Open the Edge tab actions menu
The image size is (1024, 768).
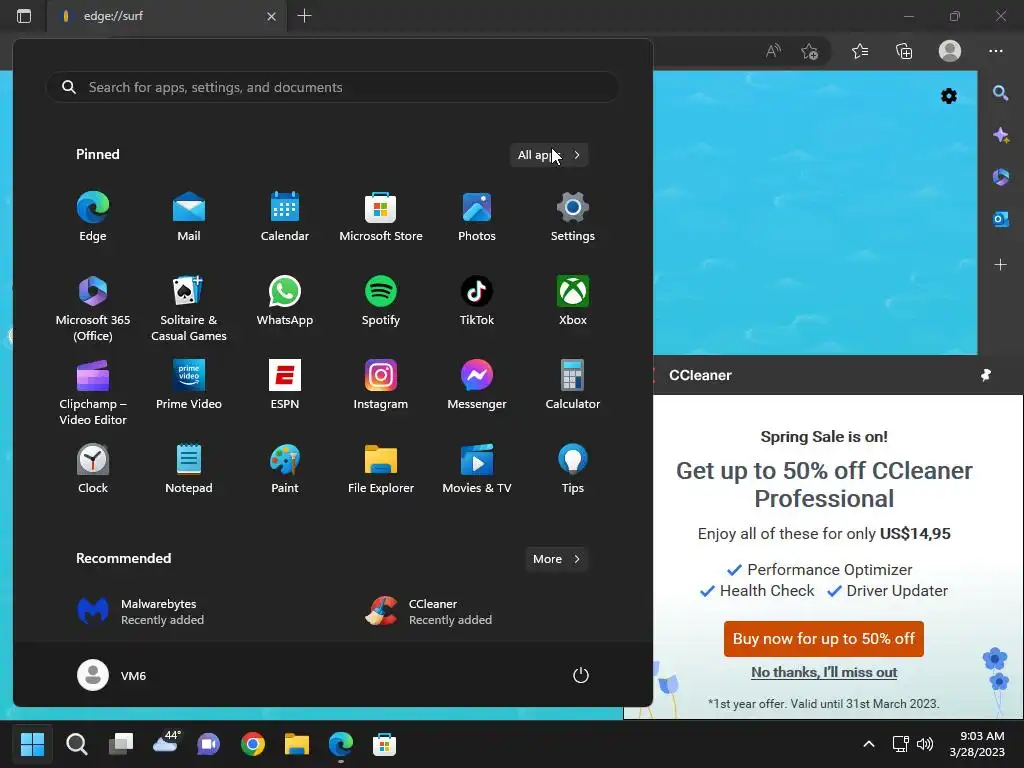(x=24, y=16)
